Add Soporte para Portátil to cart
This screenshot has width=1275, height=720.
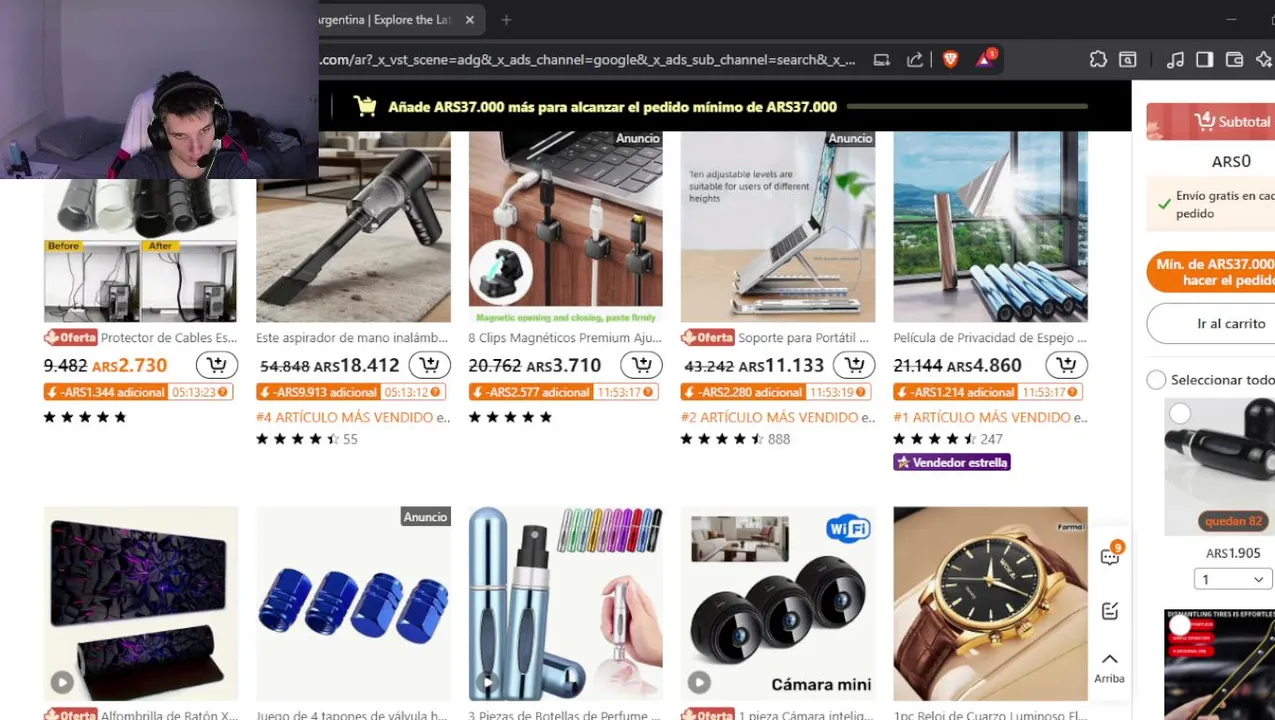[x=854, y=365]
